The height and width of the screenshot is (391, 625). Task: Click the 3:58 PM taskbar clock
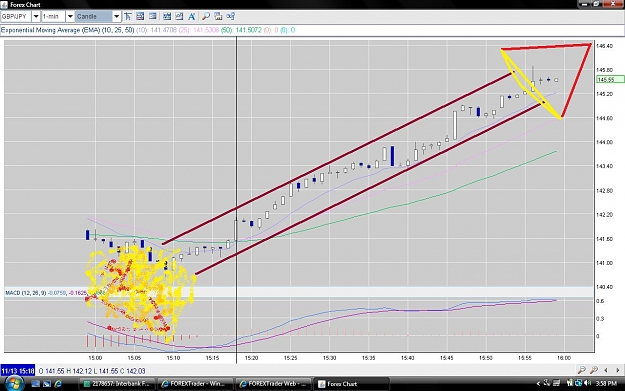point(607,383)
